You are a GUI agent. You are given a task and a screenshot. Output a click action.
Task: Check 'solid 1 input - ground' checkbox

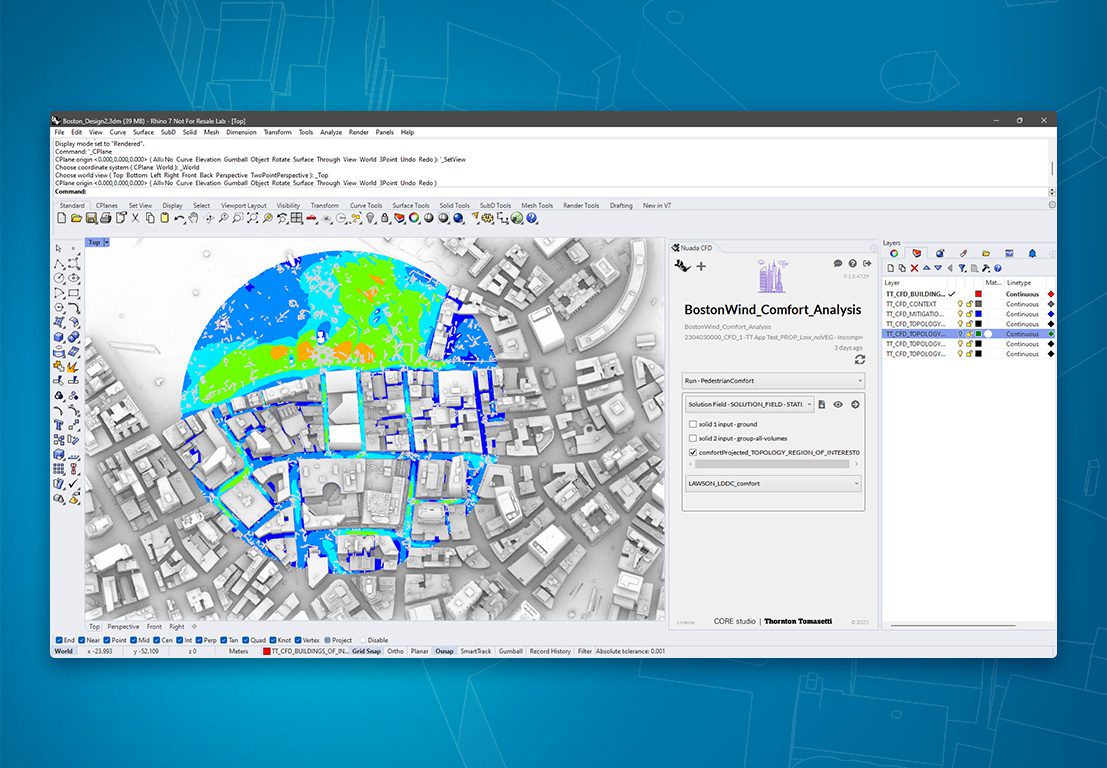coord(693,424)
